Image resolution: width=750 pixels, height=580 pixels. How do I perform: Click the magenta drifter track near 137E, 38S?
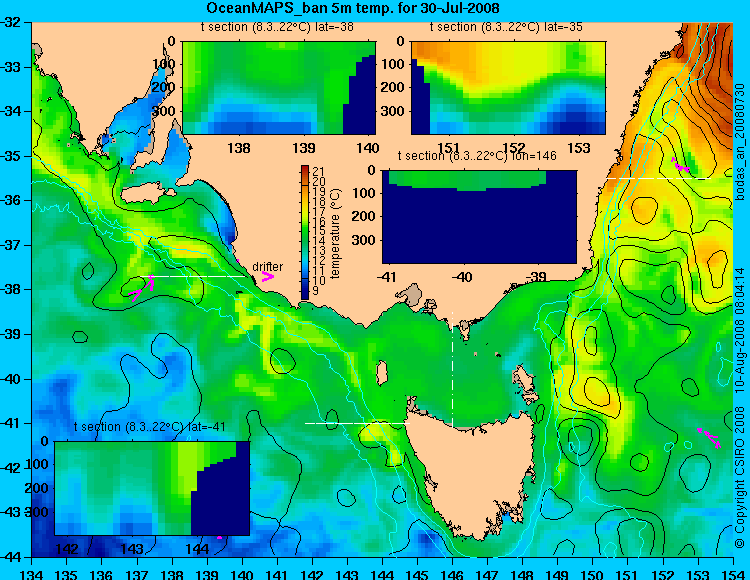coord(142,288)
